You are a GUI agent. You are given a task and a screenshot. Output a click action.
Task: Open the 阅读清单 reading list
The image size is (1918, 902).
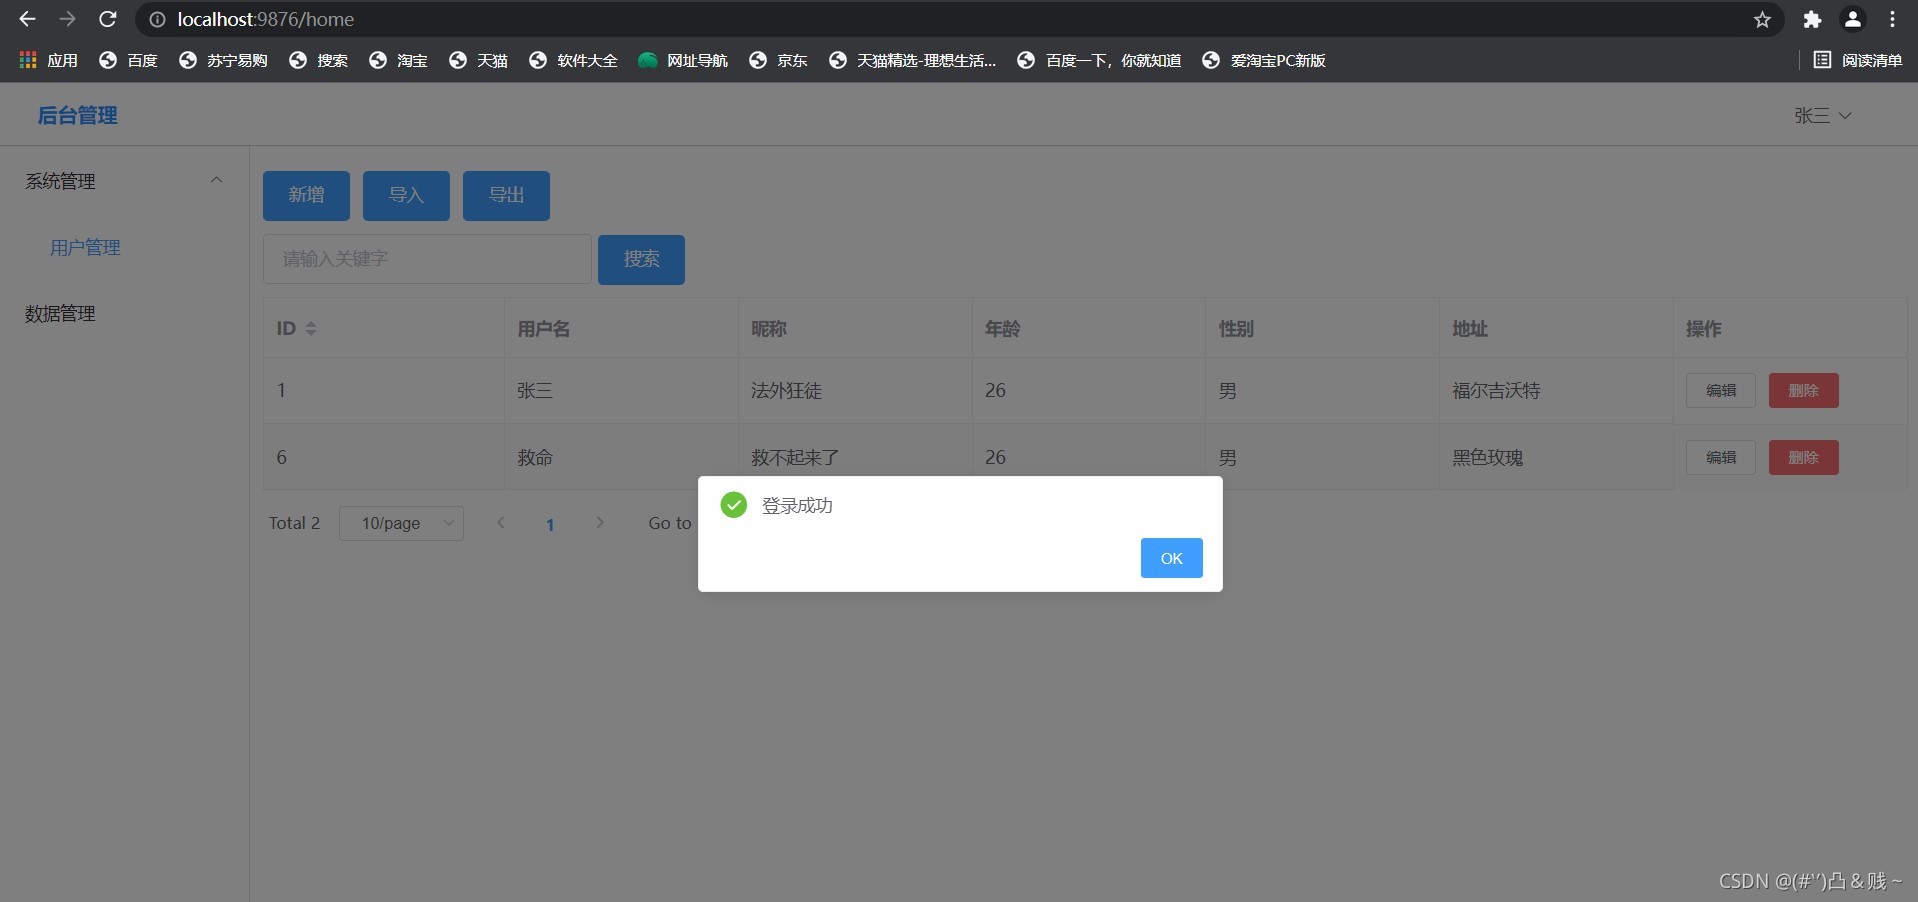[x=1858, y=61]
